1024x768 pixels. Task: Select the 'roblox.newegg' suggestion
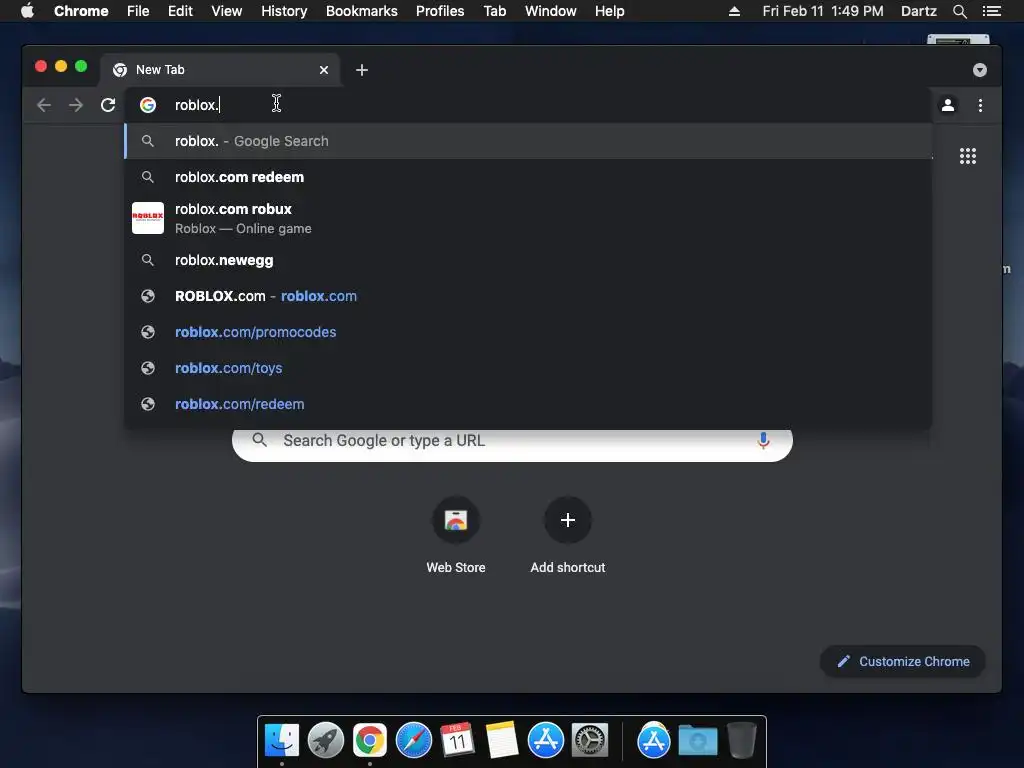(x=528, y=260)
